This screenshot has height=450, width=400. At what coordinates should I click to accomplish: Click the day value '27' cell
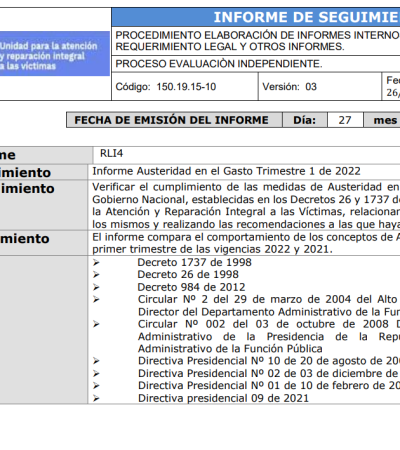(x=345, y=120)
